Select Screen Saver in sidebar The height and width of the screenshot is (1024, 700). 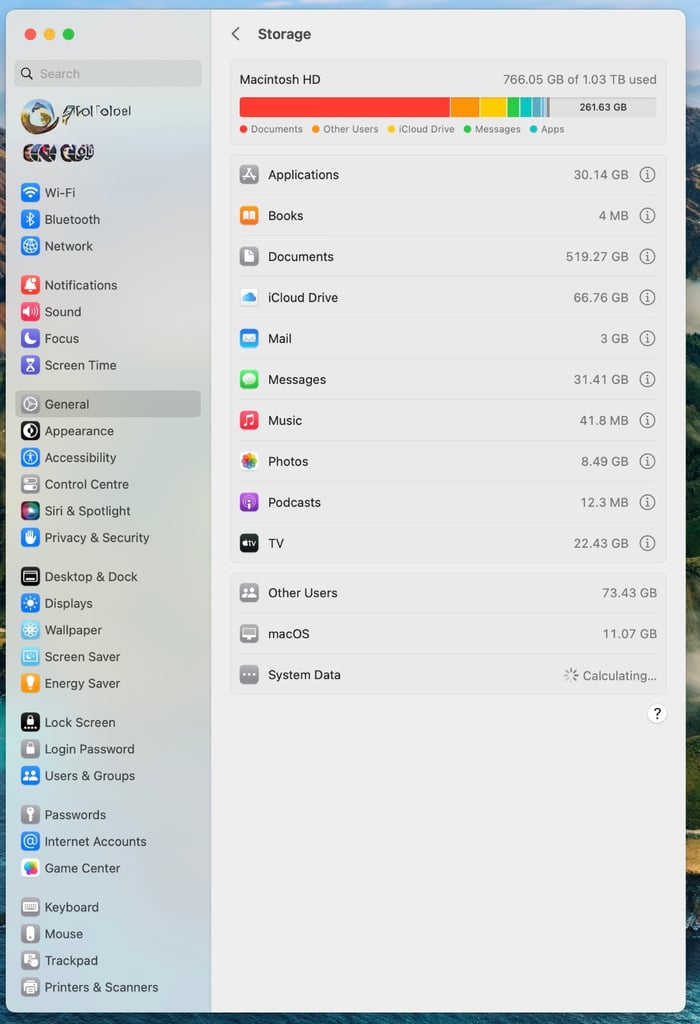click(108, 657)
